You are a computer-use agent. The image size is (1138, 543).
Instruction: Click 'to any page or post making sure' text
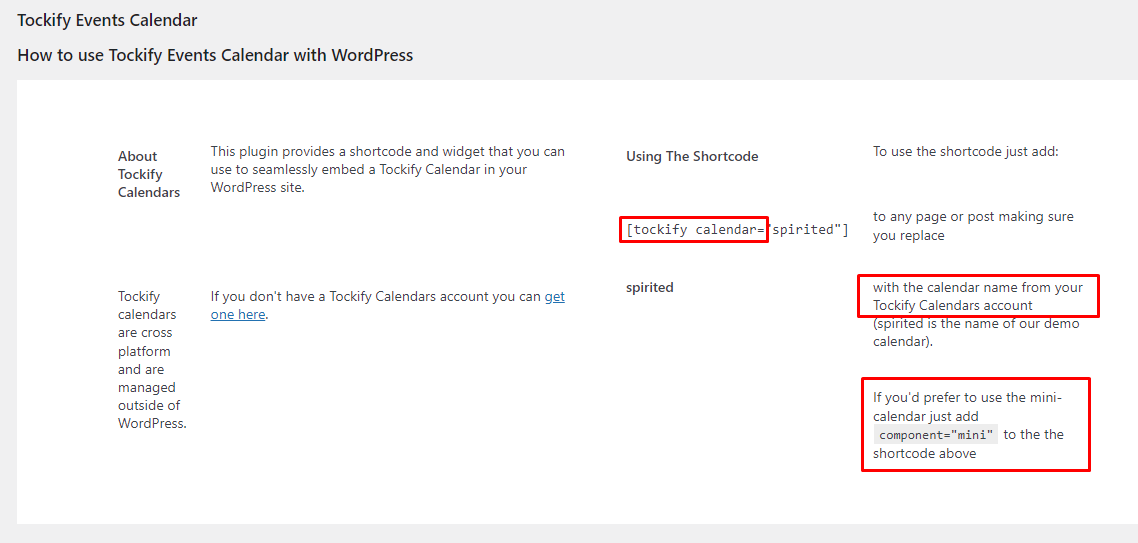[973, 226]
